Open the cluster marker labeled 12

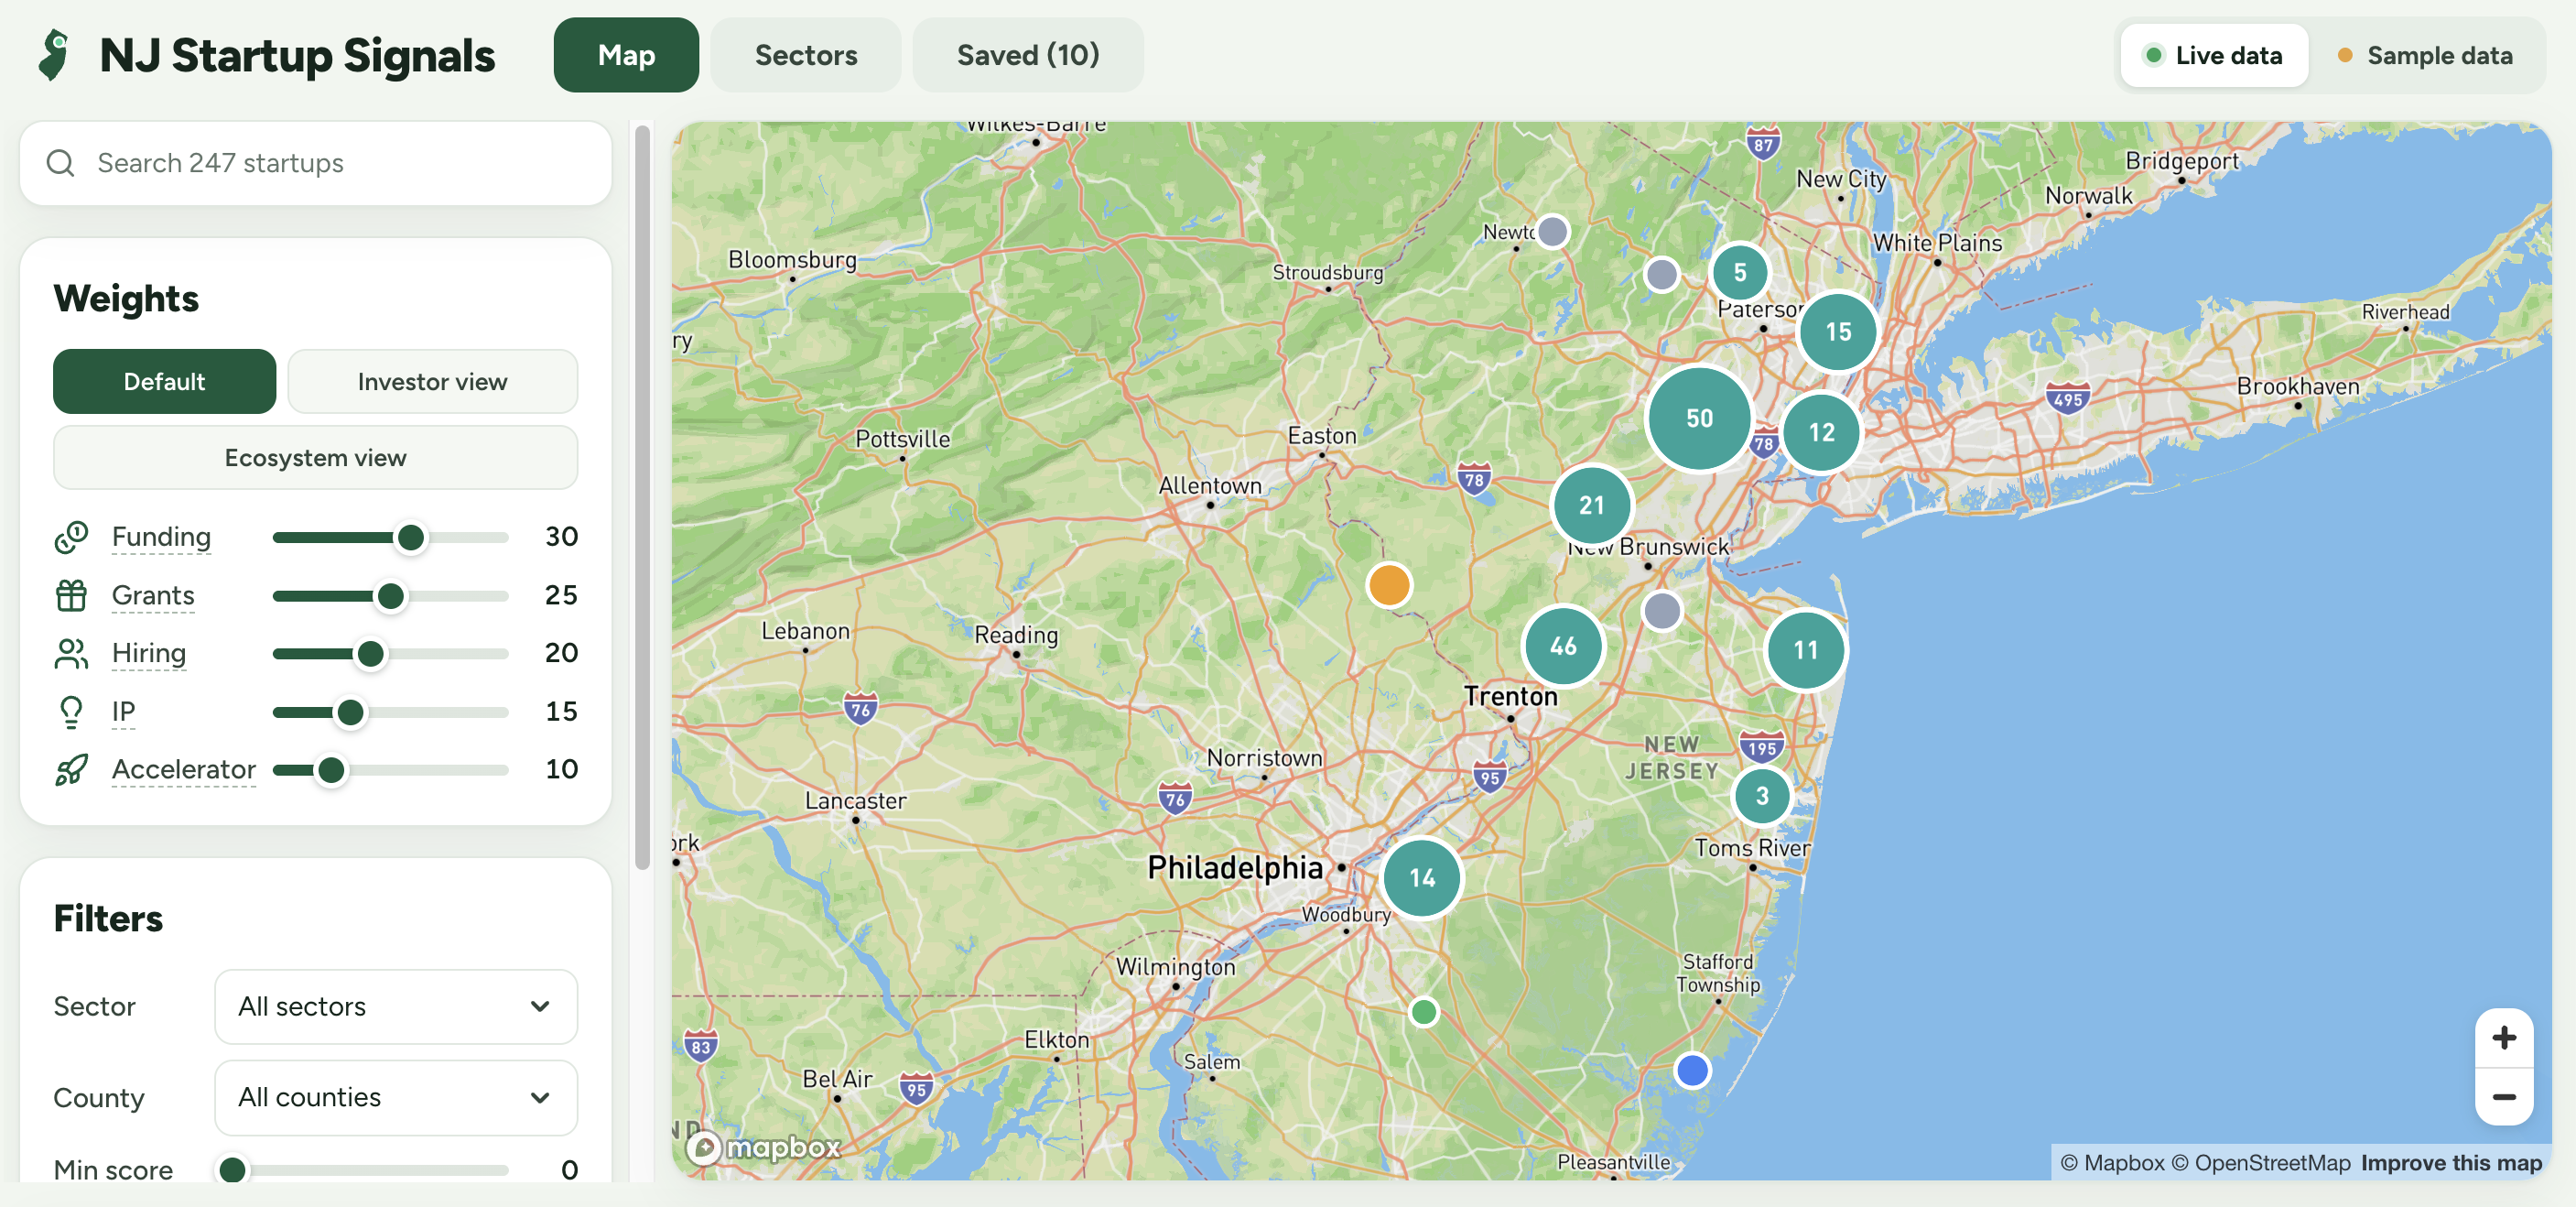click(1821, 432)
